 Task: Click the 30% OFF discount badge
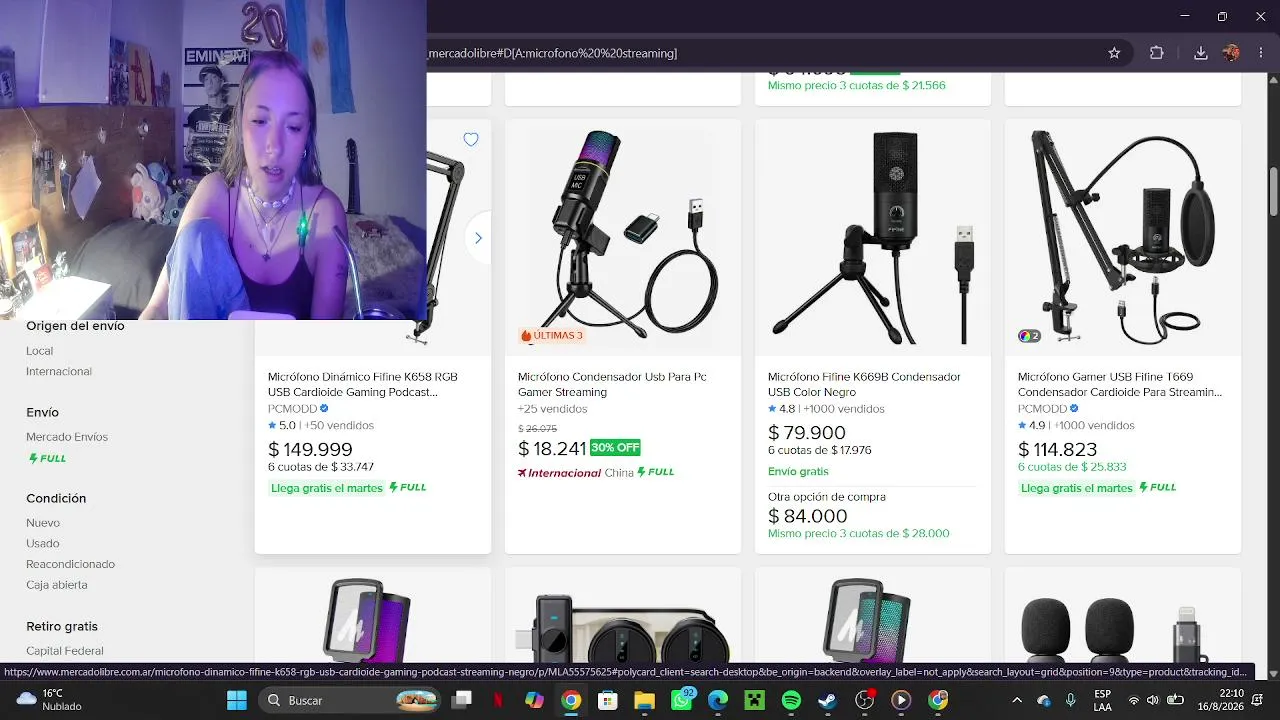(x=615, y=448)
